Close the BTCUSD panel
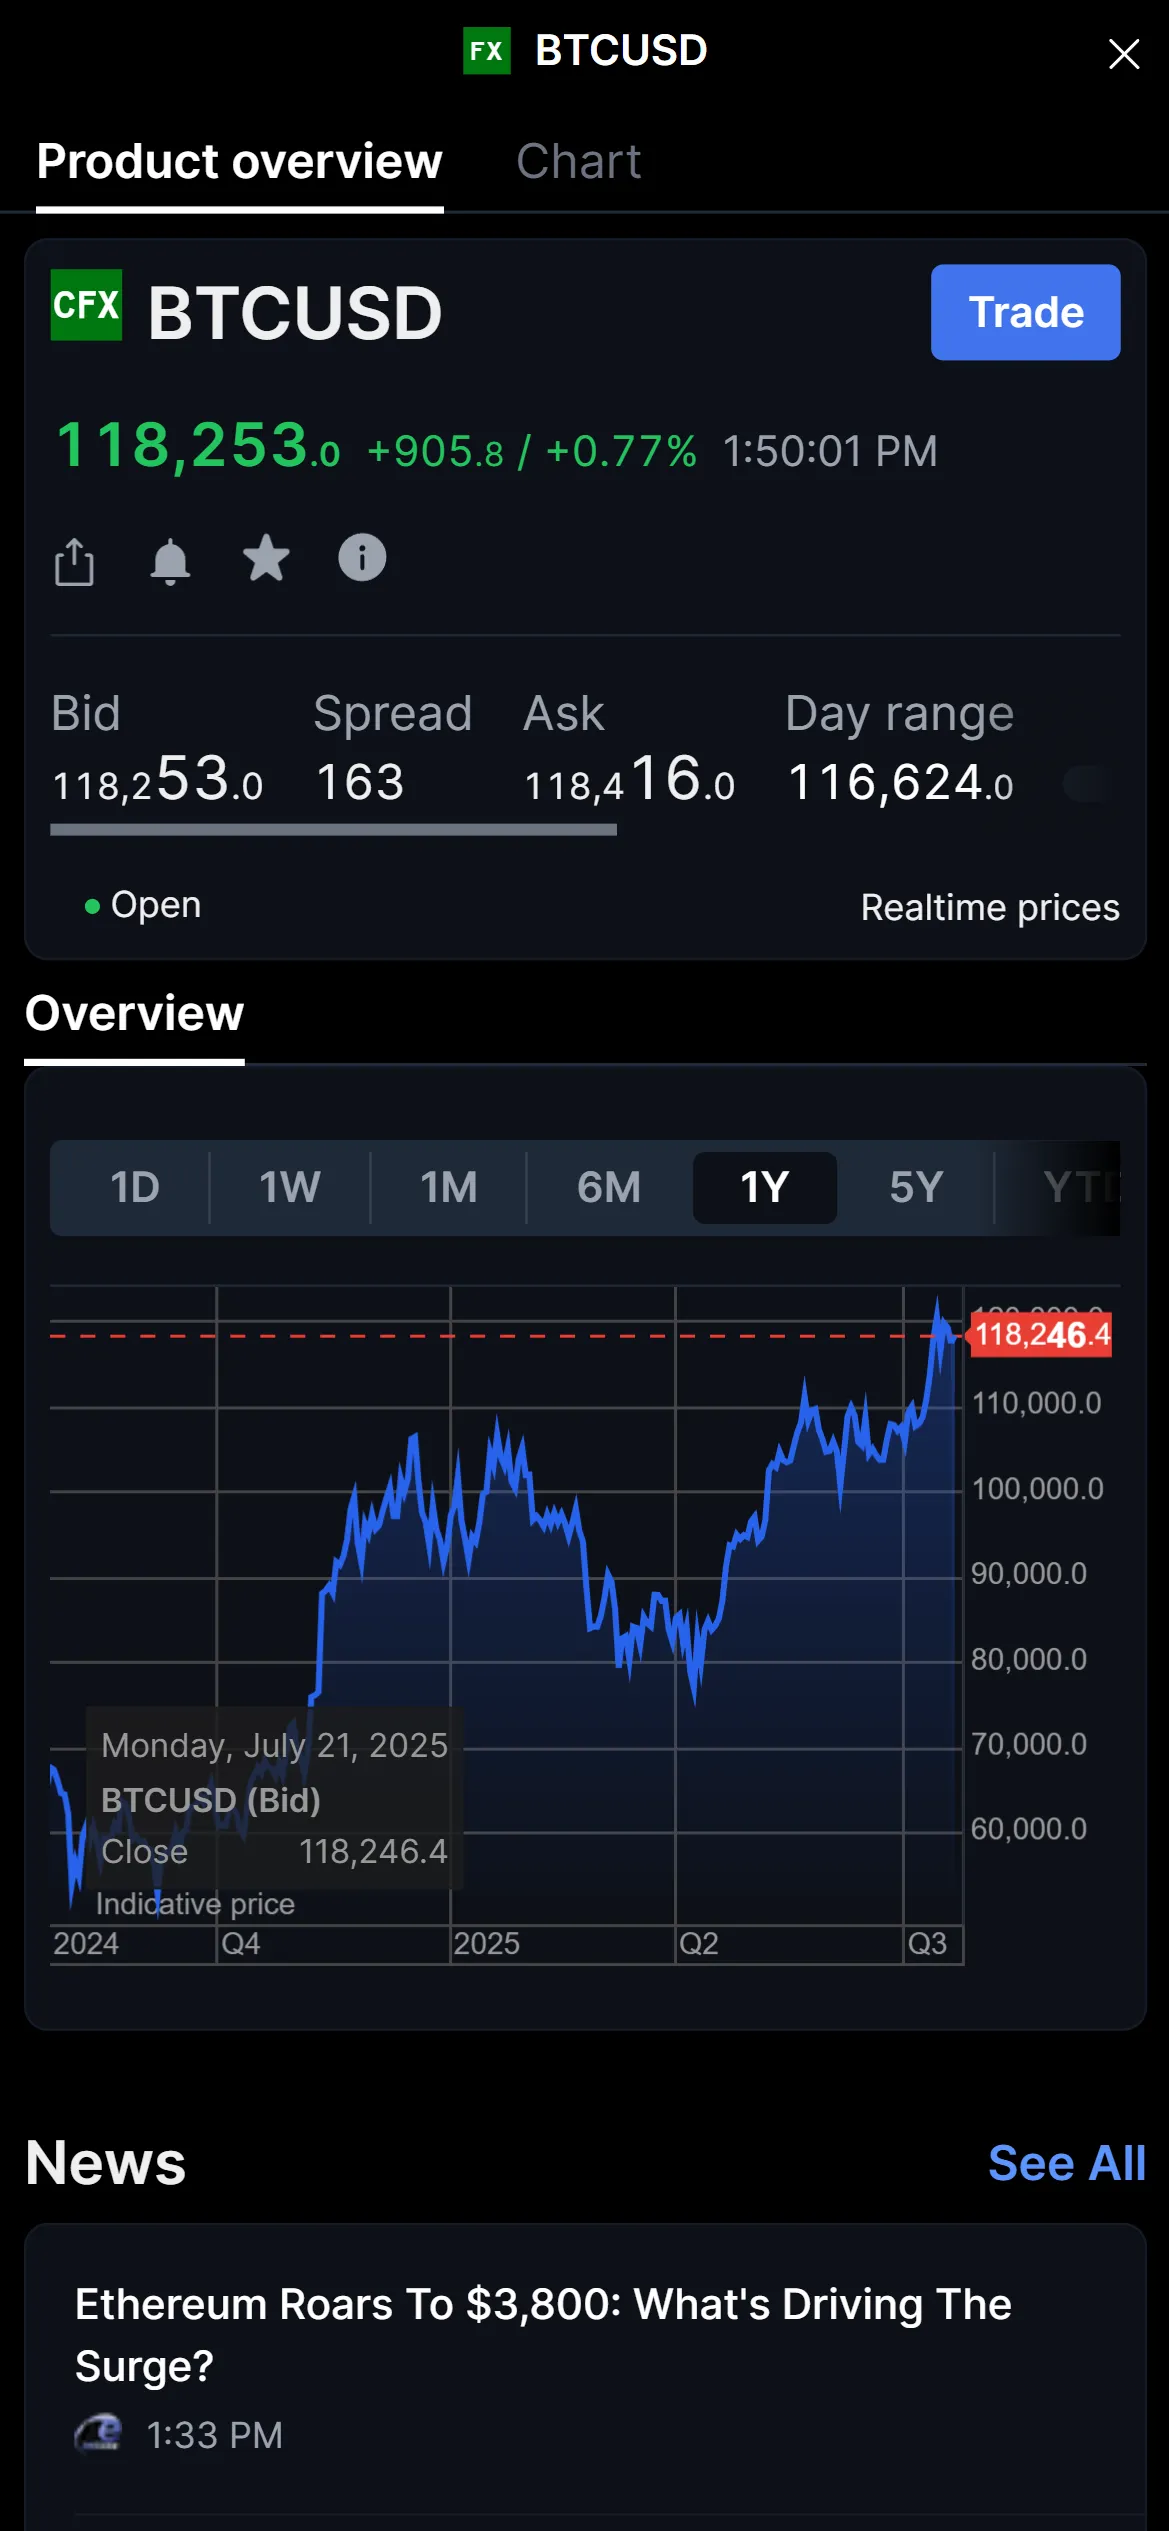The width and height of the screenshot is (1169, 2531). click(x=1124, y=53)
